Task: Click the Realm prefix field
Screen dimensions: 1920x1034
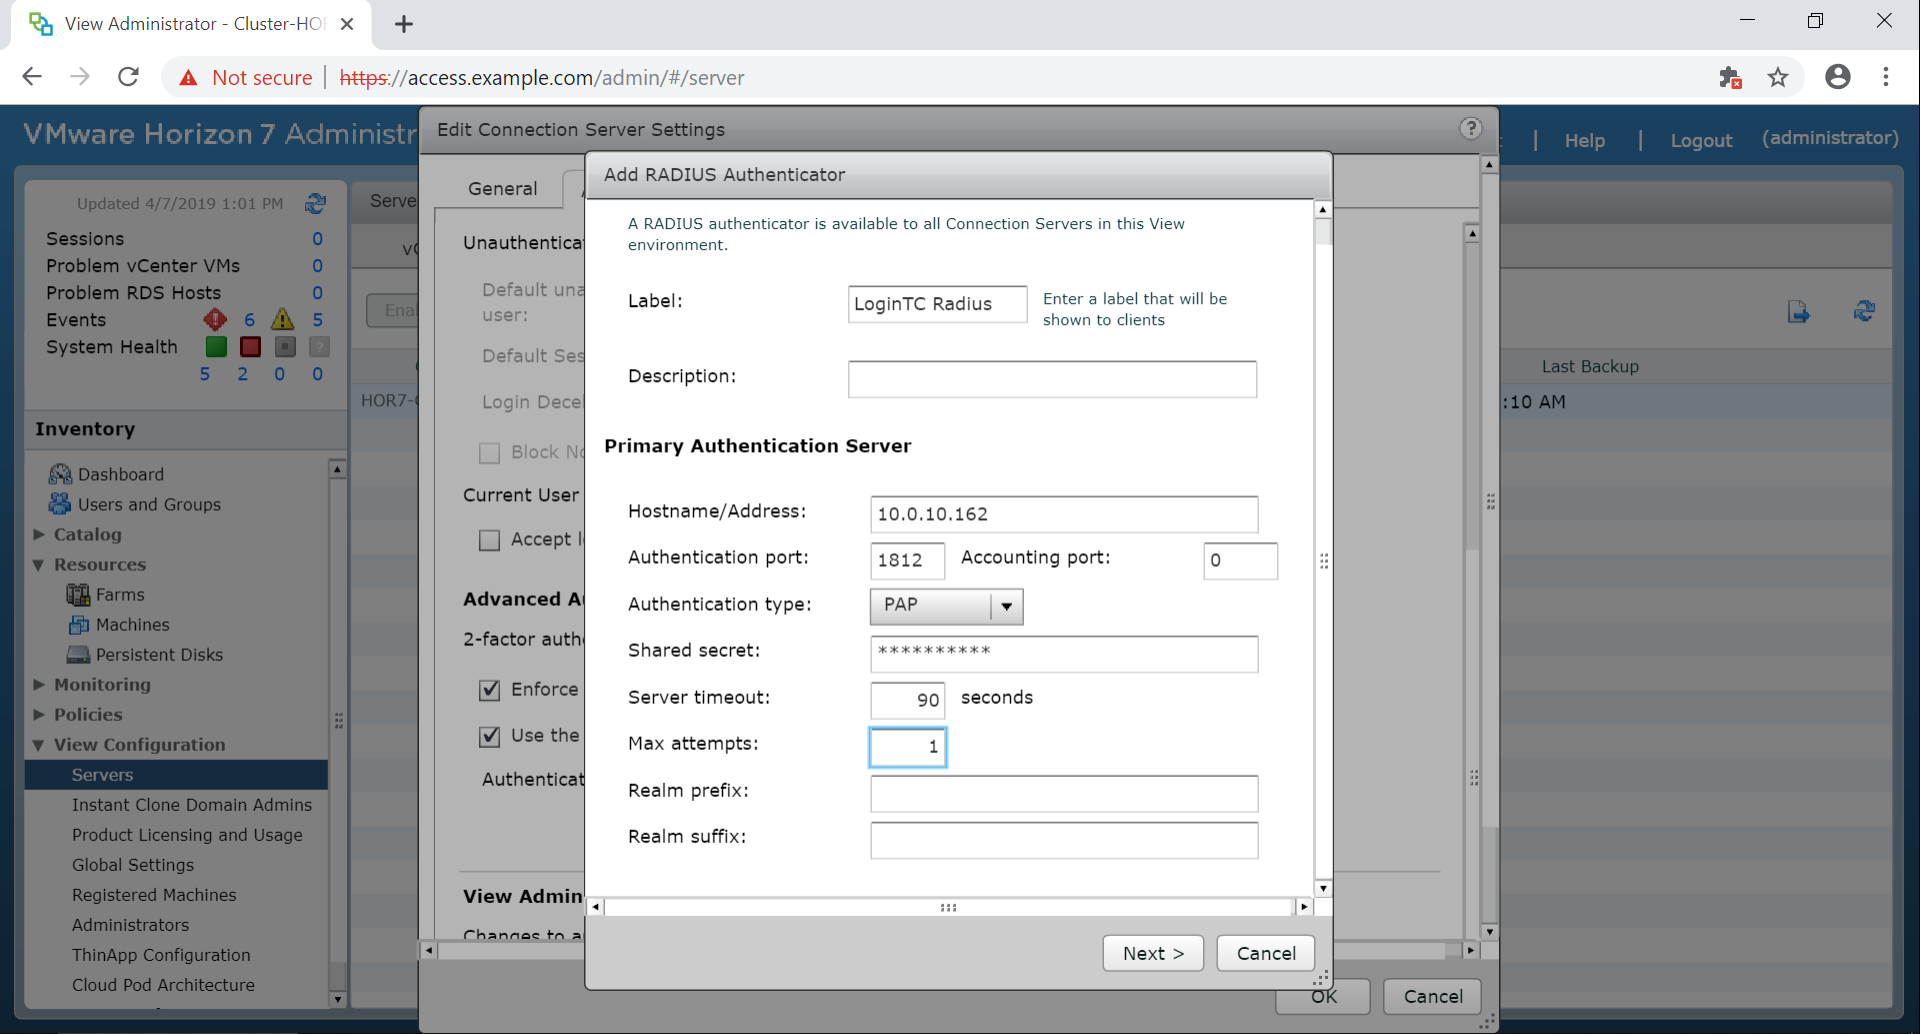Action: pyautogui.click(x=1064, y=794)
